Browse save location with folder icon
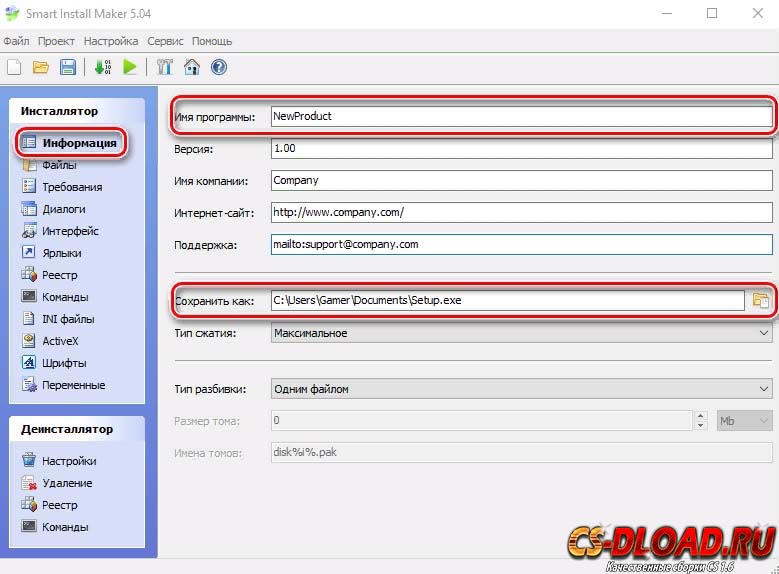The height and width of the screenshot is (574, 779). tap(760, 300)
